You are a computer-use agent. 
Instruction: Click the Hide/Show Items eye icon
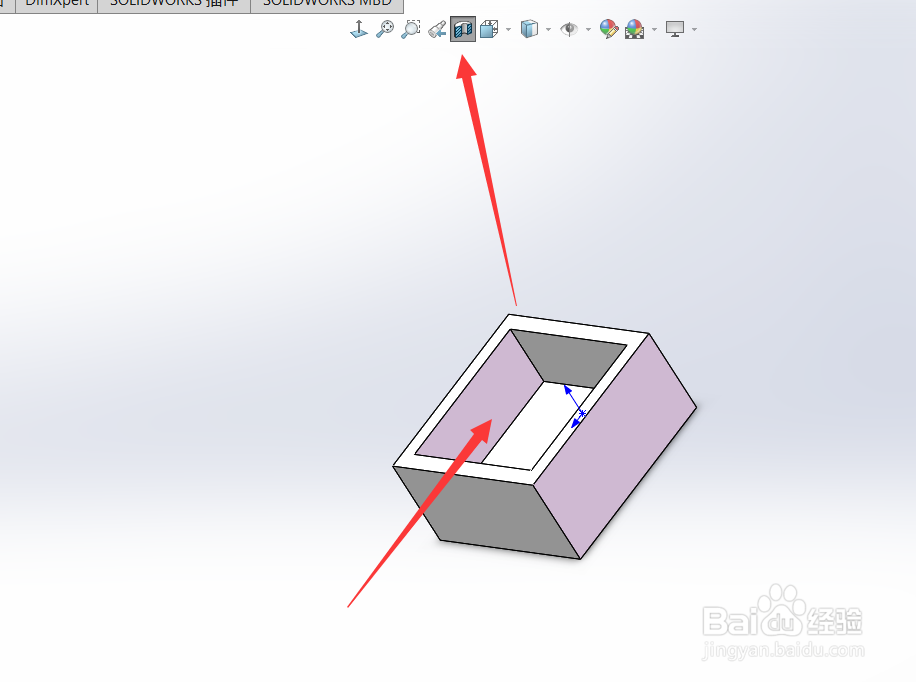(x=568, y=29)
